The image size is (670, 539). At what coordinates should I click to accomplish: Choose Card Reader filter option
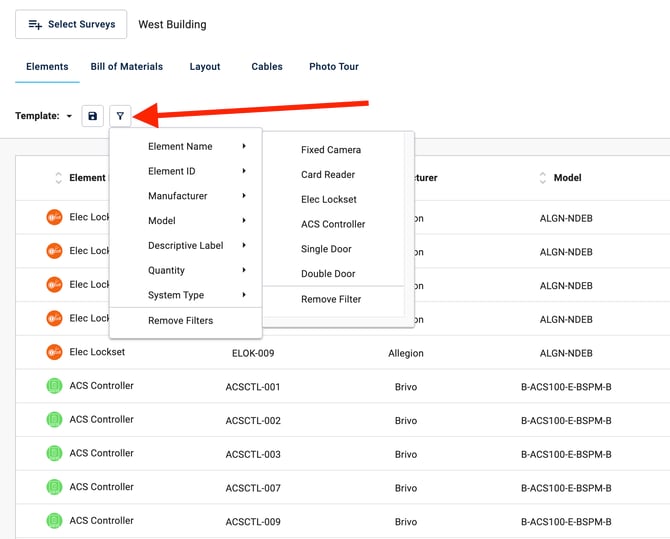click(328, 175)
